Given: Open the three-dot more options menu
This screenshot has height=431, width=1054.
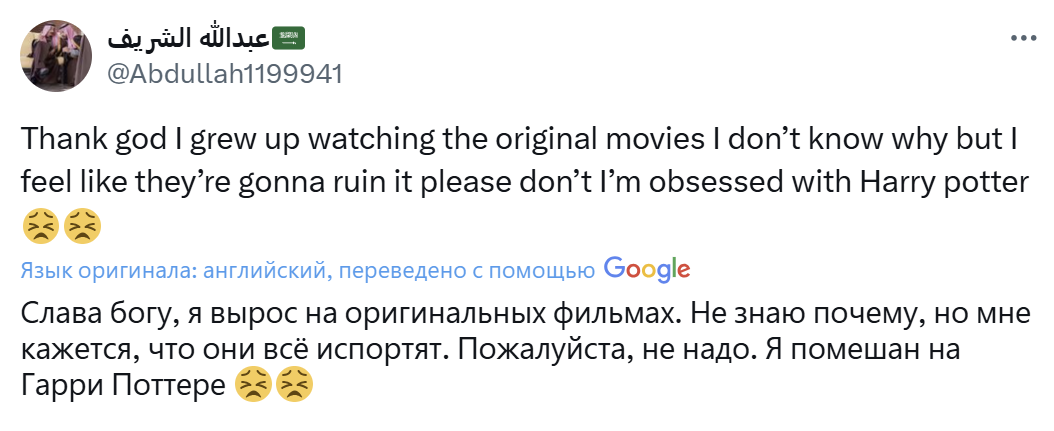Looking at the screenshot, I should point(1023,38).
